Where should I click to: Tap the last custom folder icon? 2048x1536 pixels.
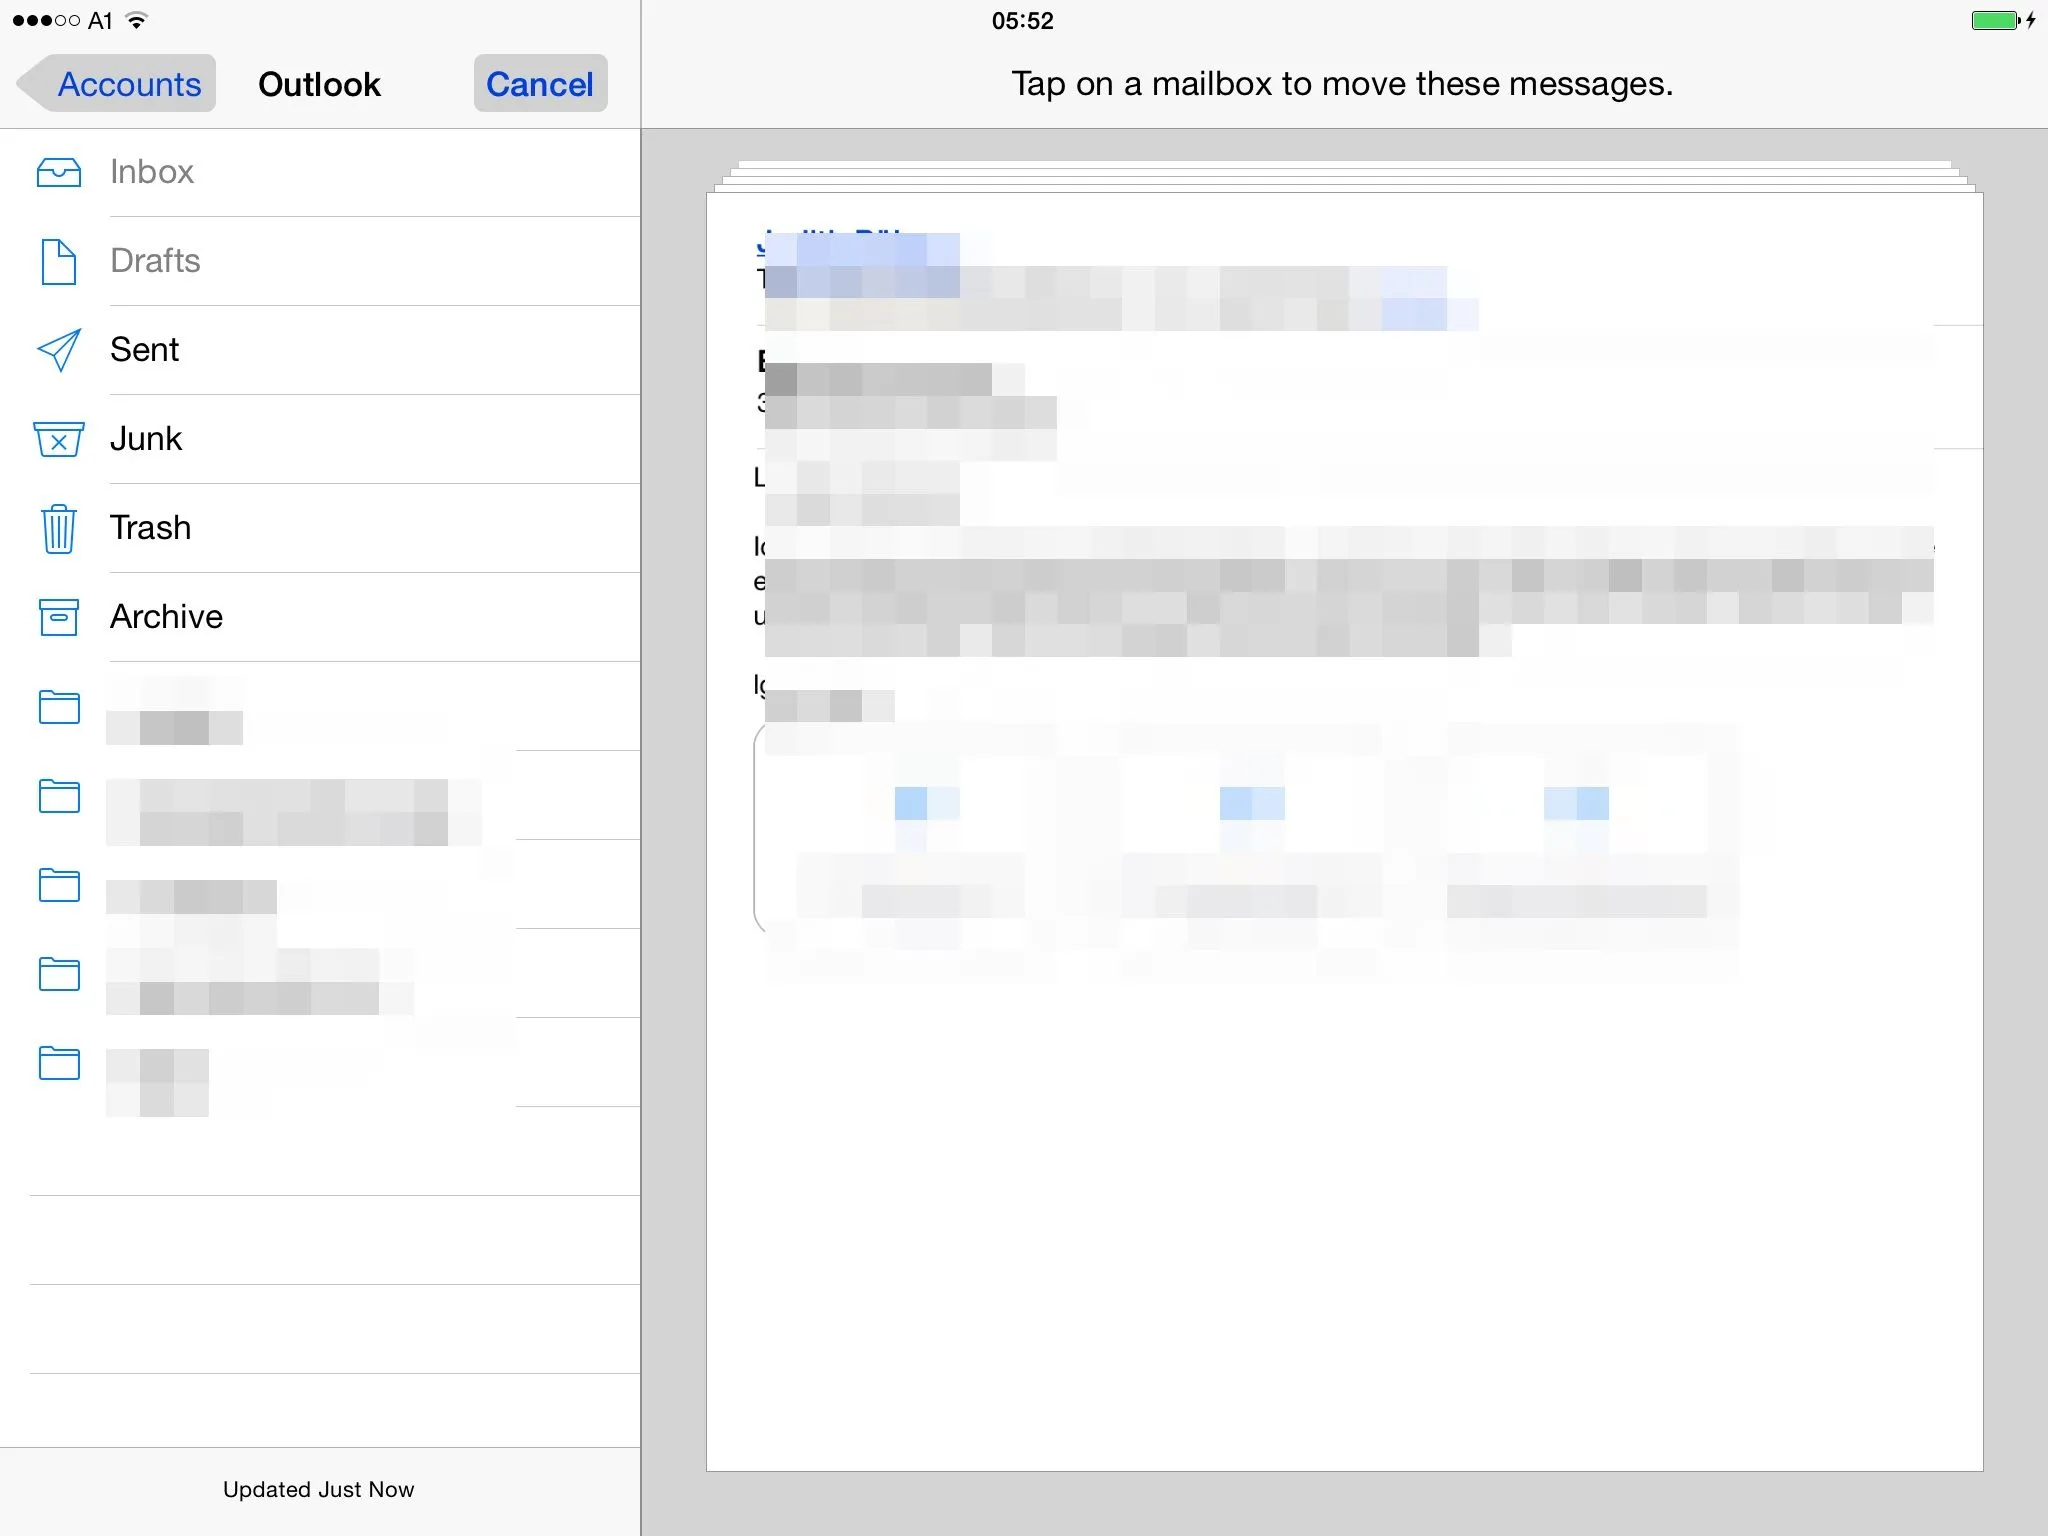click(x=59, y=1062)
